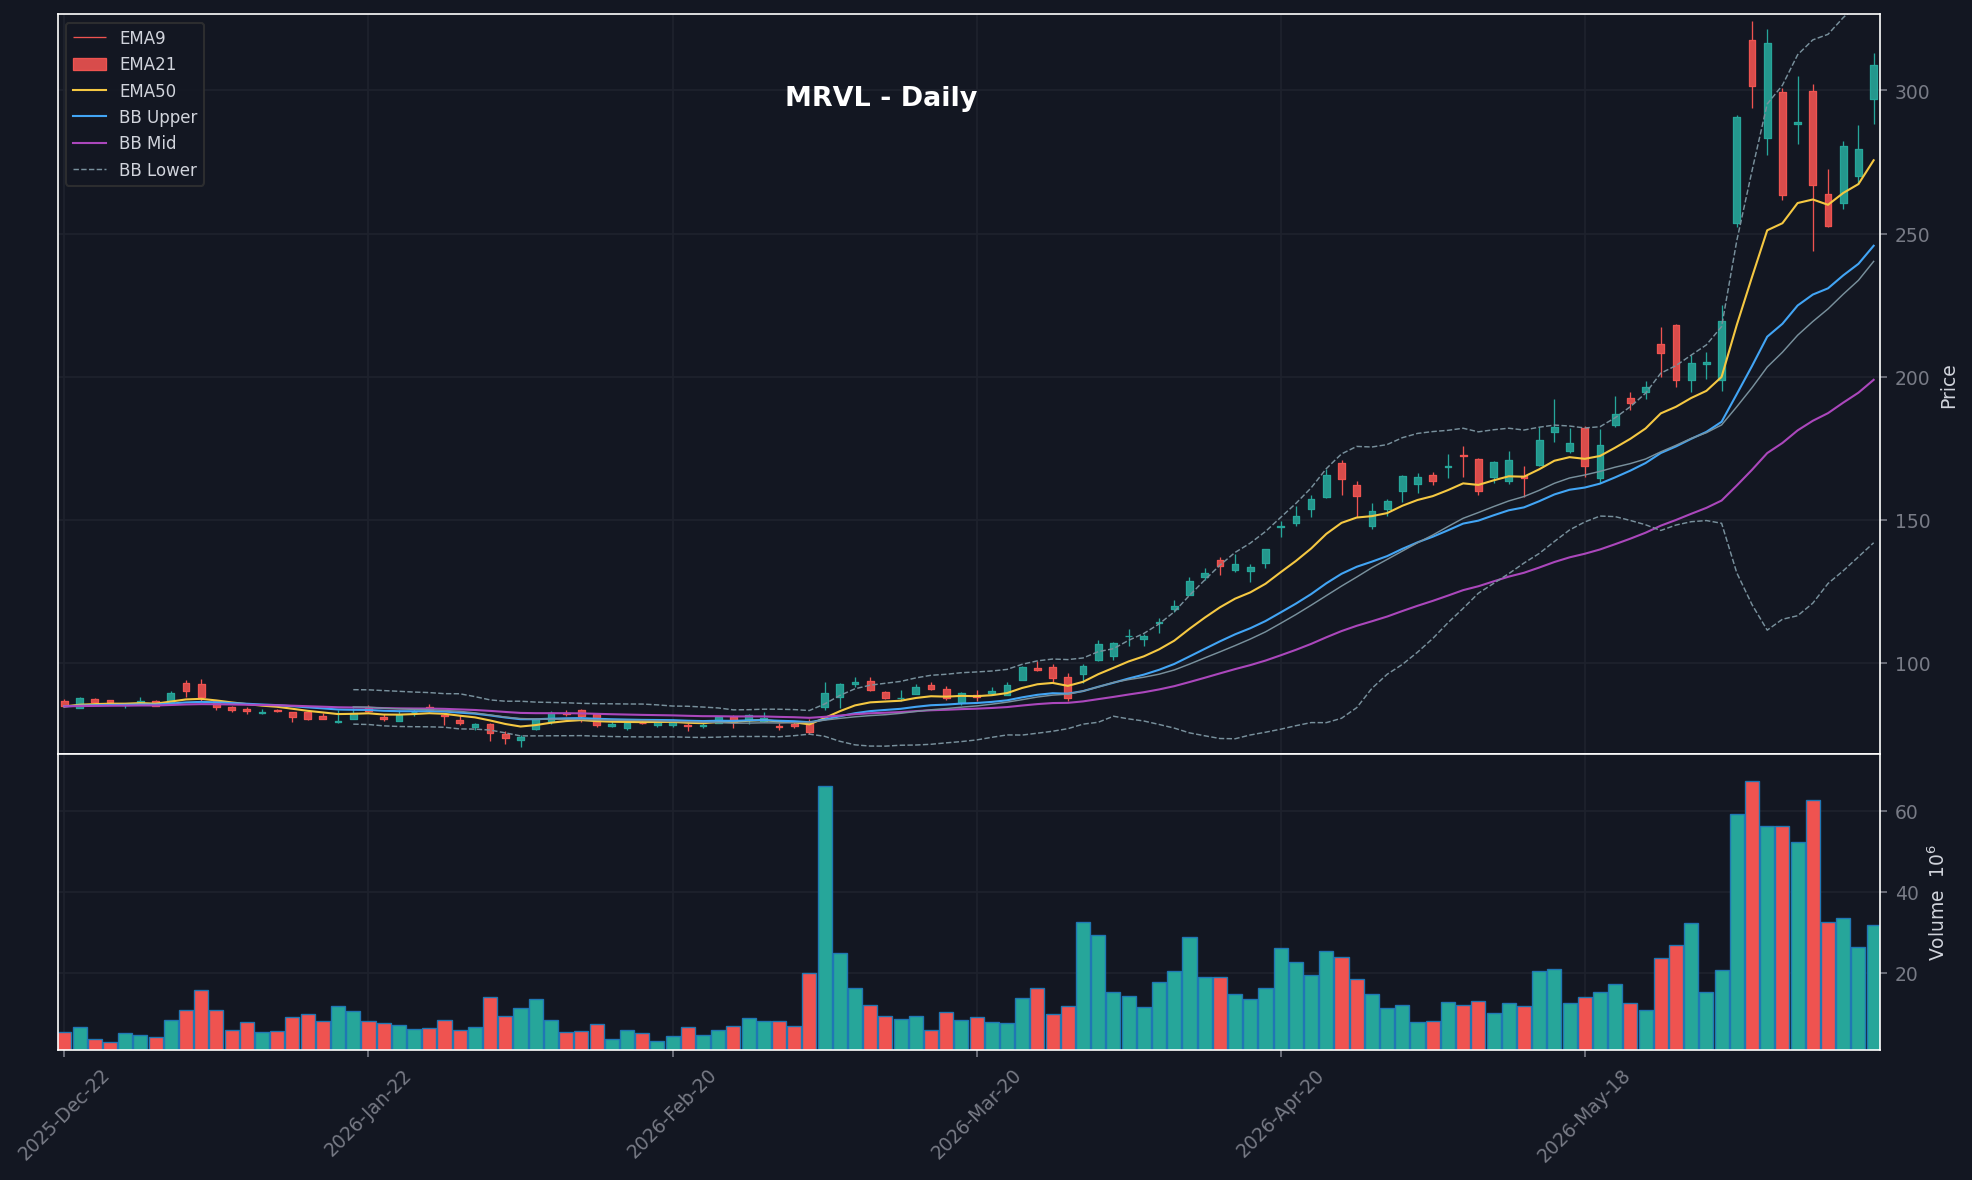
Task: Click the tallest early-March volume spike bar
Action: click(x=825, y=917)
